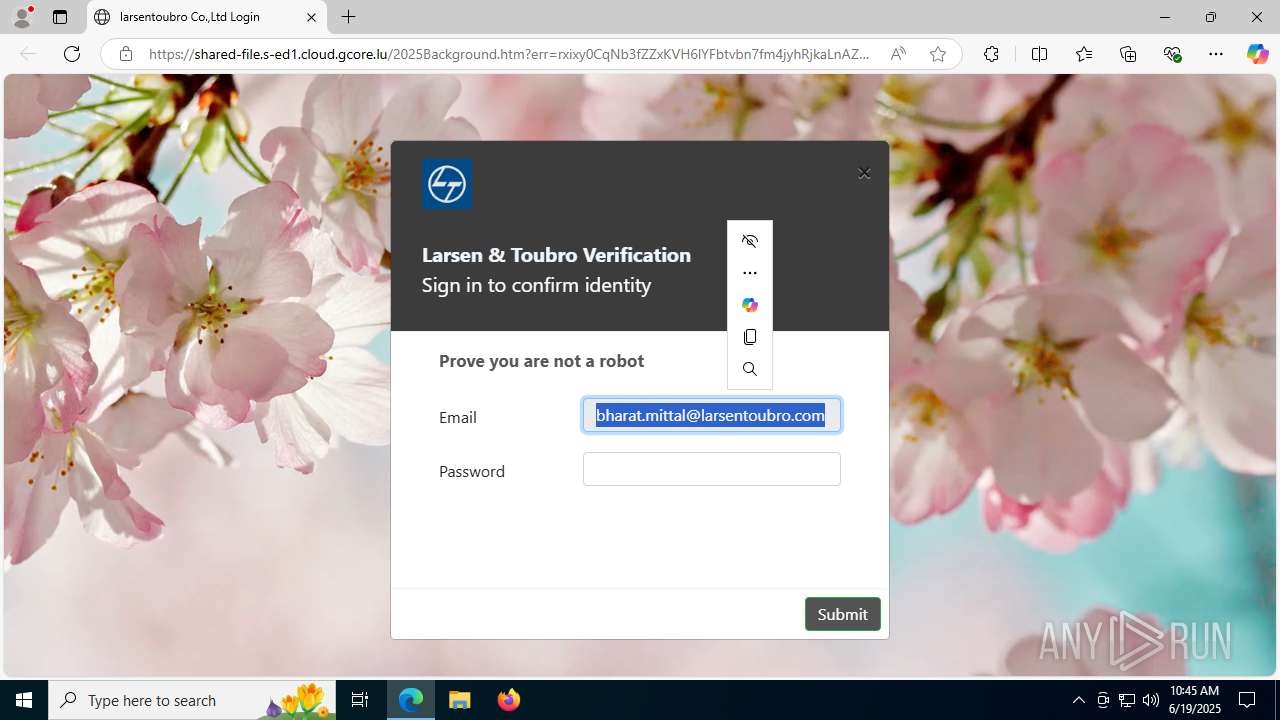Restore down the Edge window
The width and height of the screenshot is (1280, 720).
click(x=1211, y=17)
